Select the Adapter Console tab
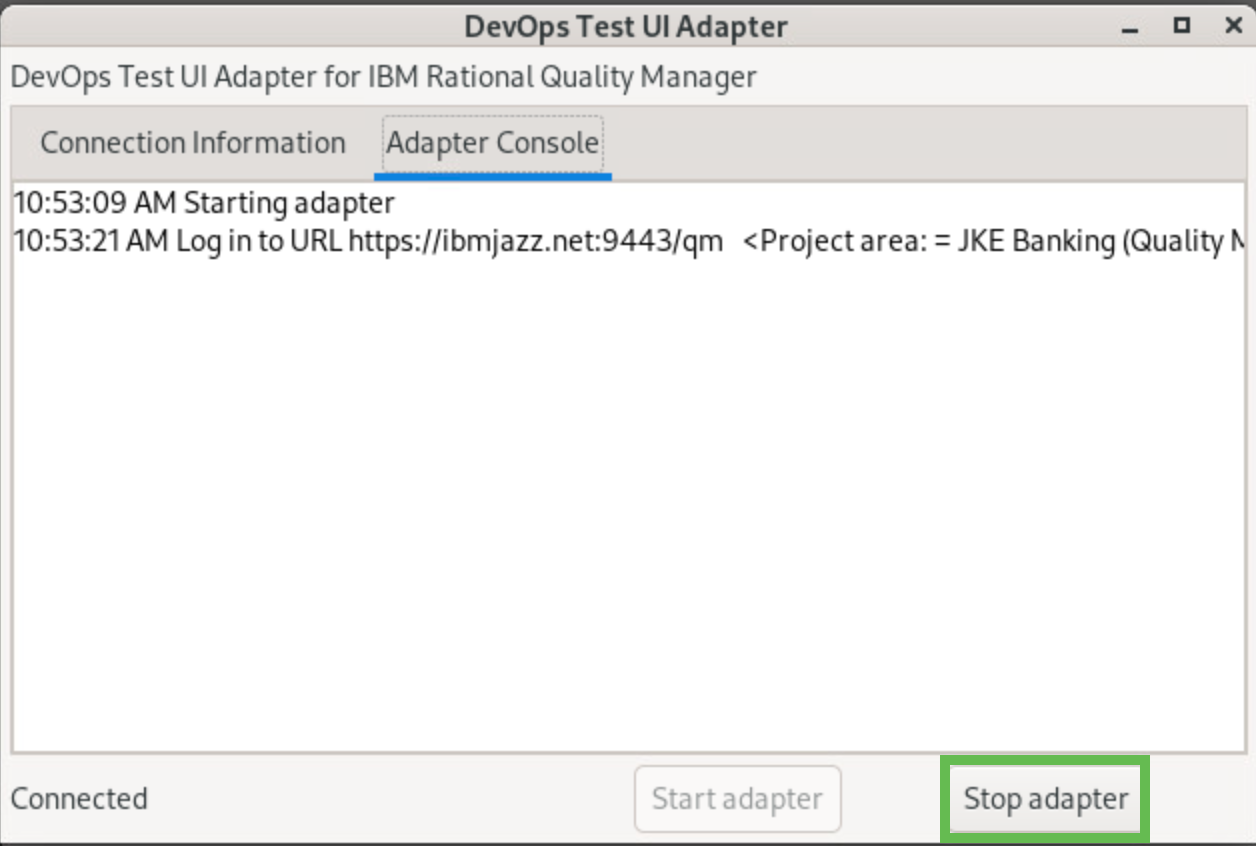The height and width of the screenshot is (846, 1256). tap(492, 143)
